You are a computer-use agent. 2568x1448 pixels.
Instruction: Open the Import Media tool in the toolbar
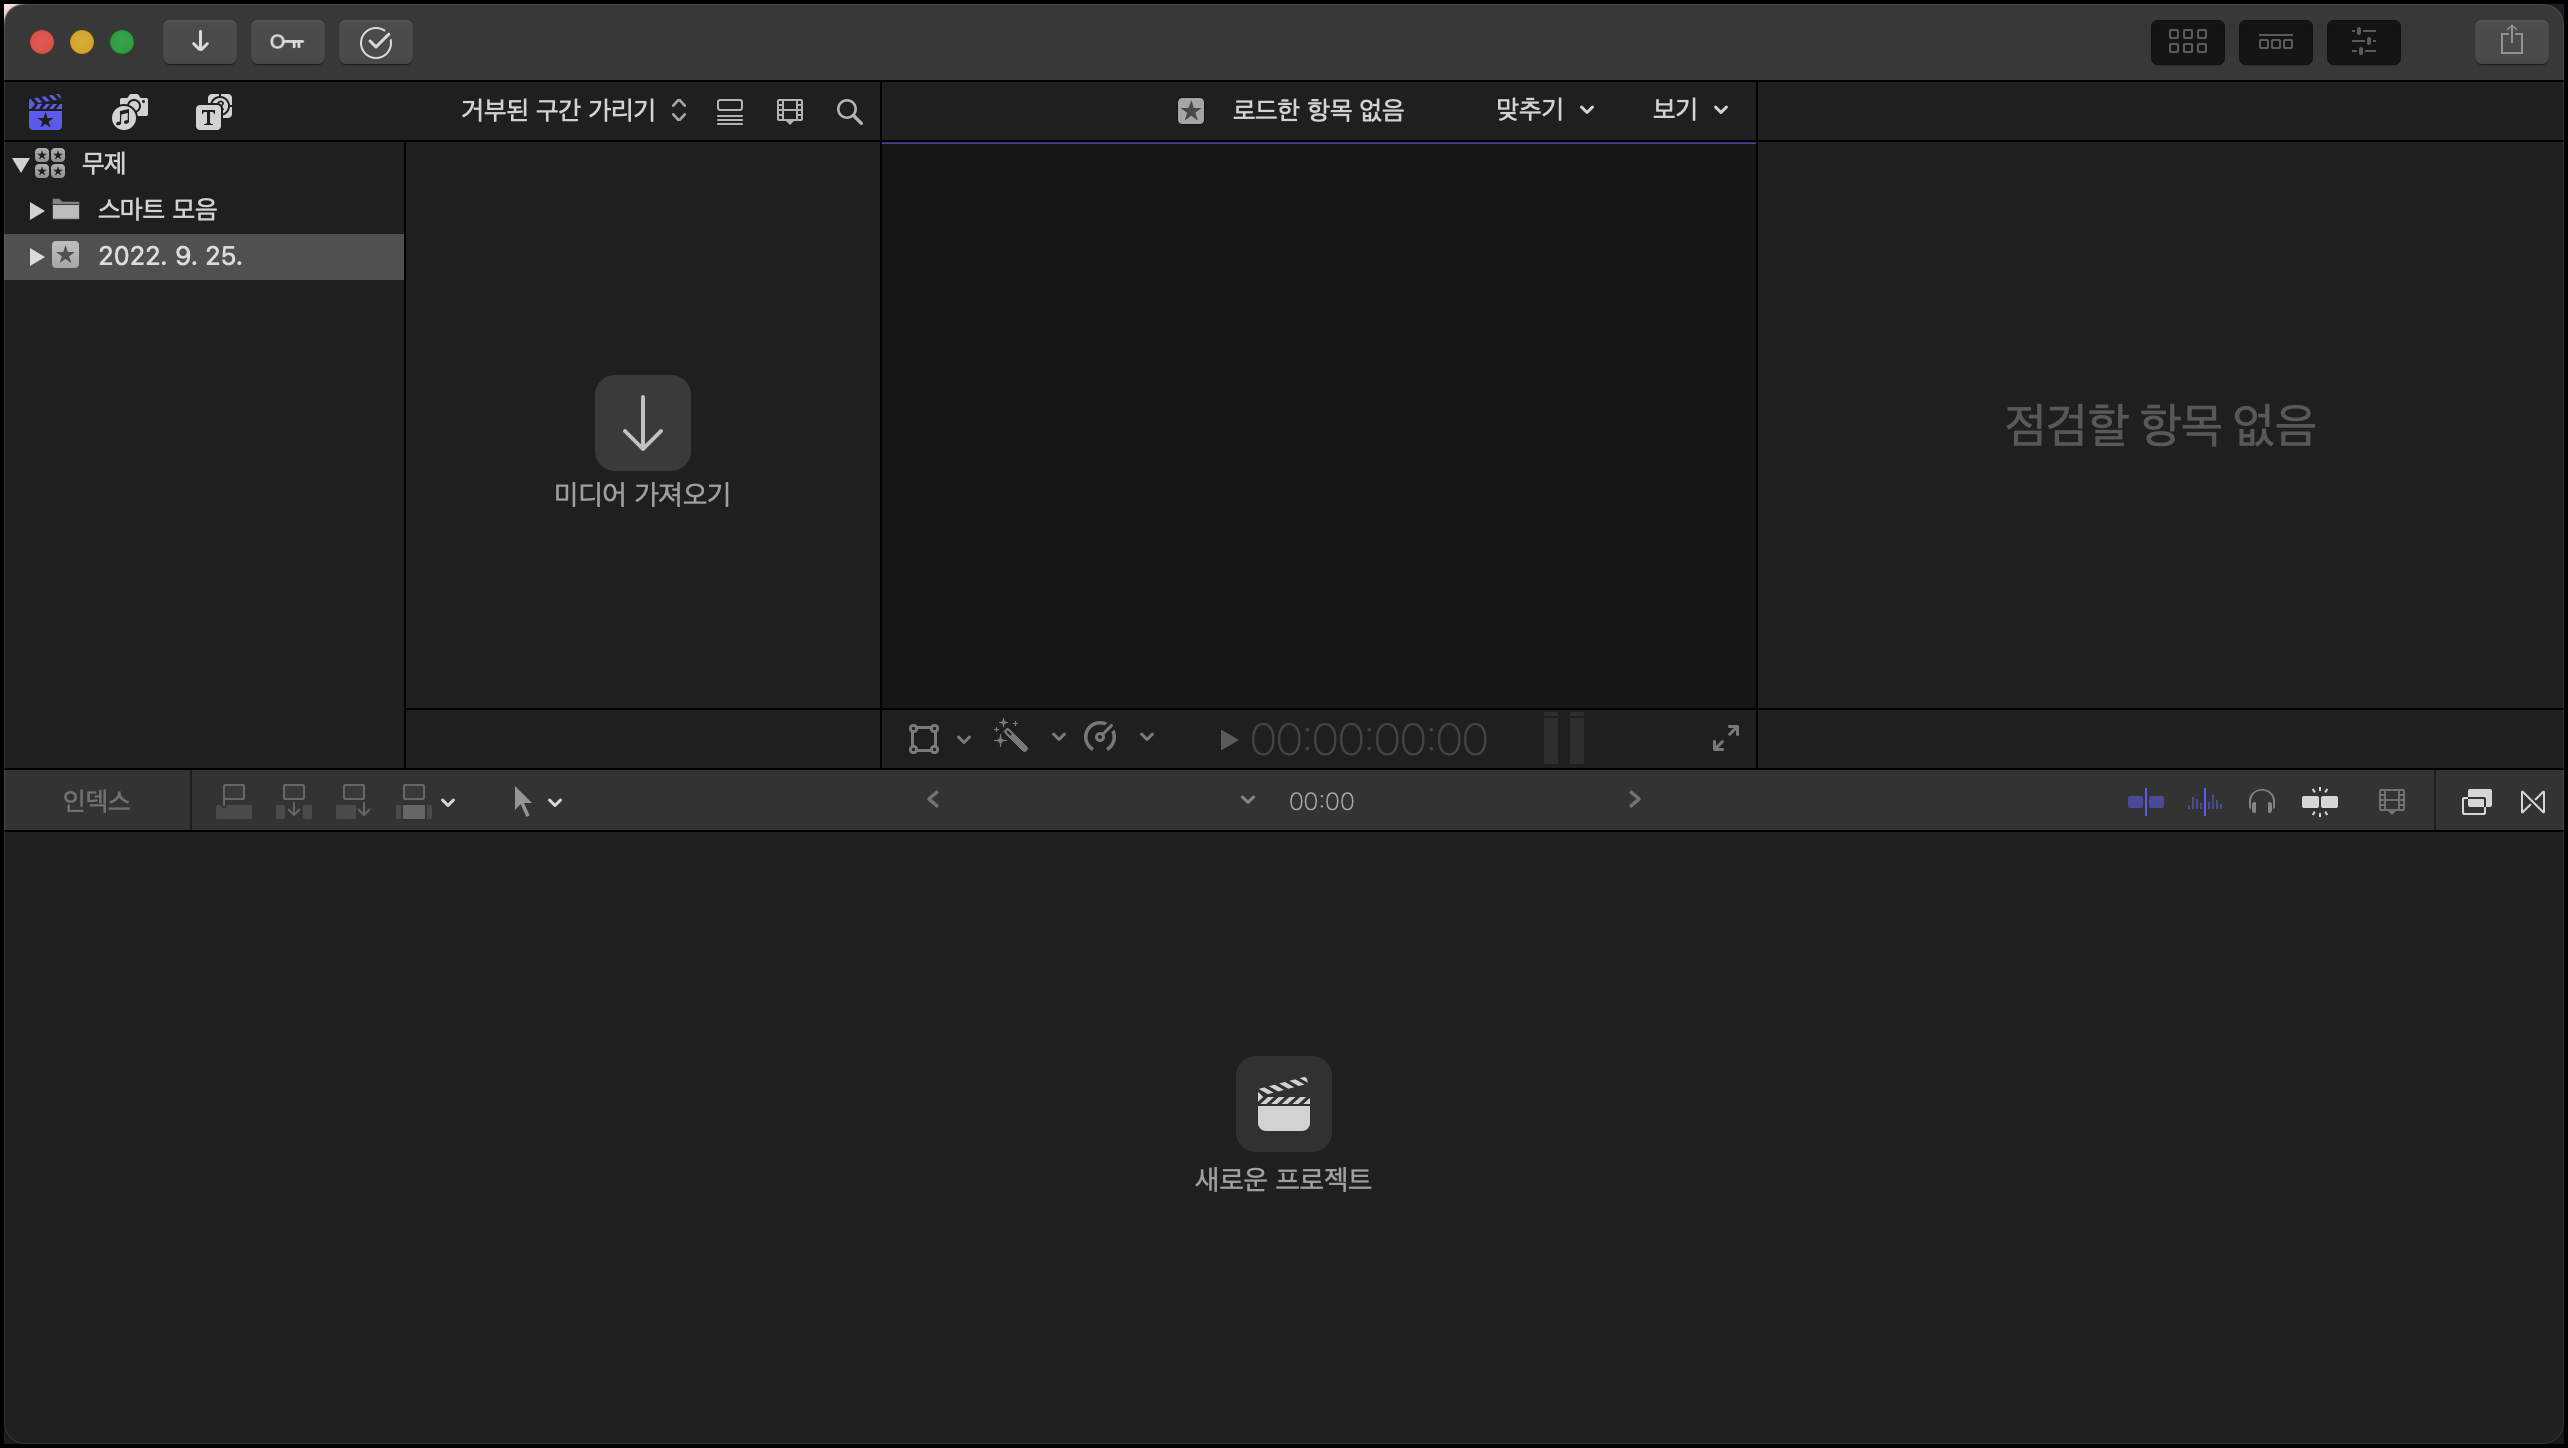point(200,42)
